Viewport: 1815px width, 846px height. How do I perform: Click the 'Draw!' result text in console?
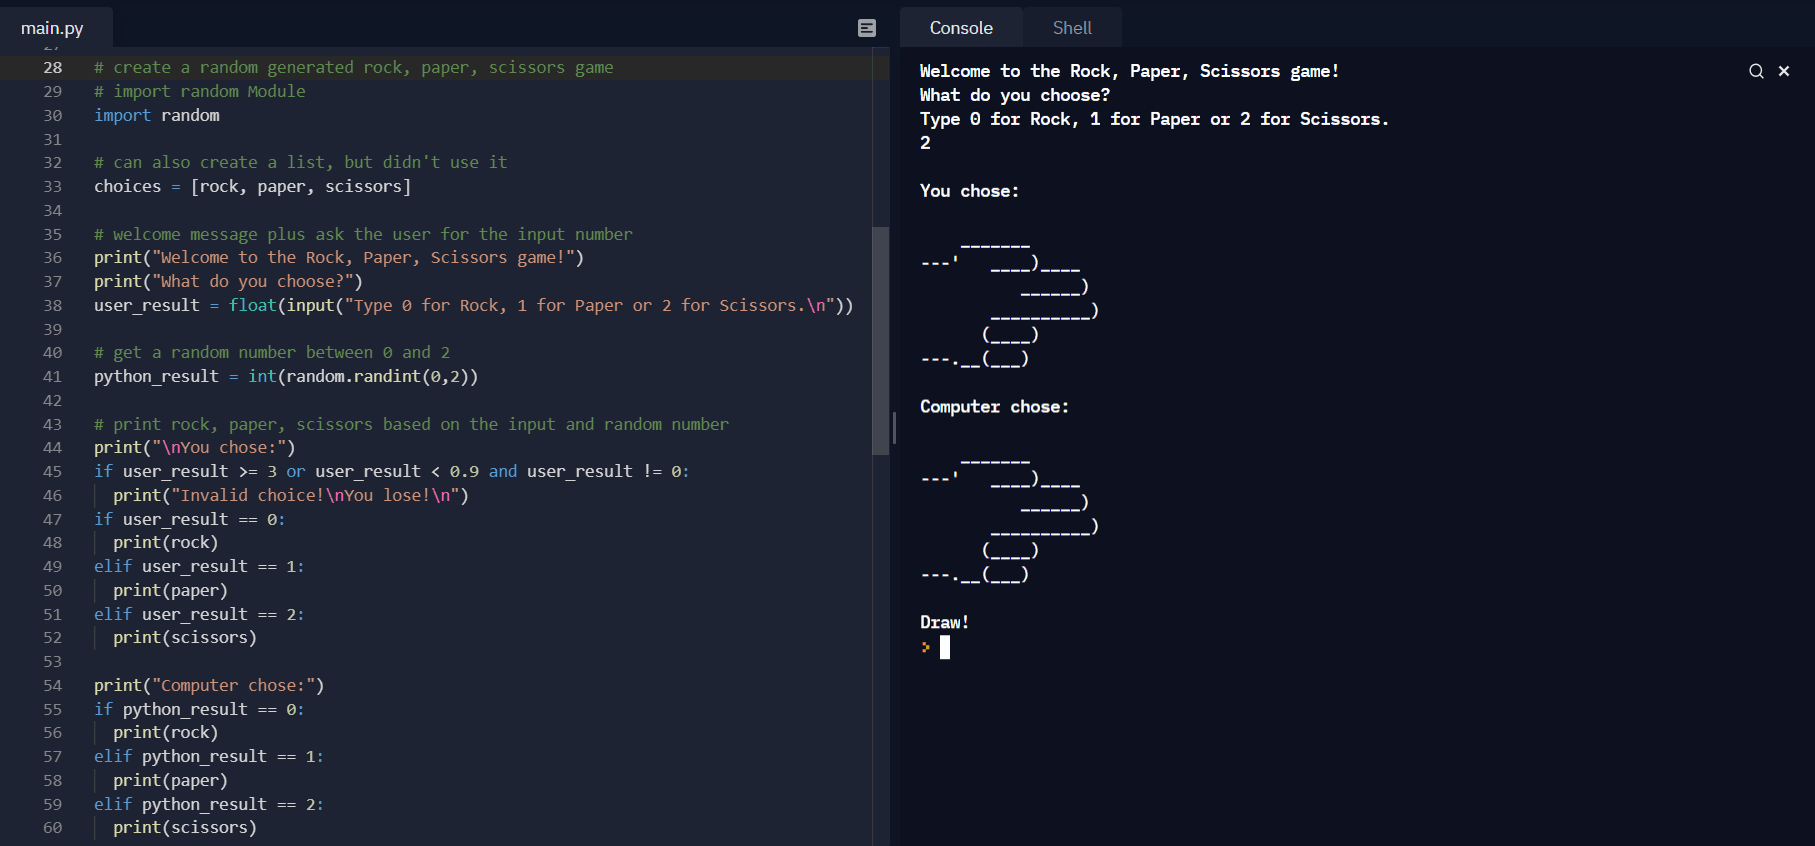[x=944, y=622]
